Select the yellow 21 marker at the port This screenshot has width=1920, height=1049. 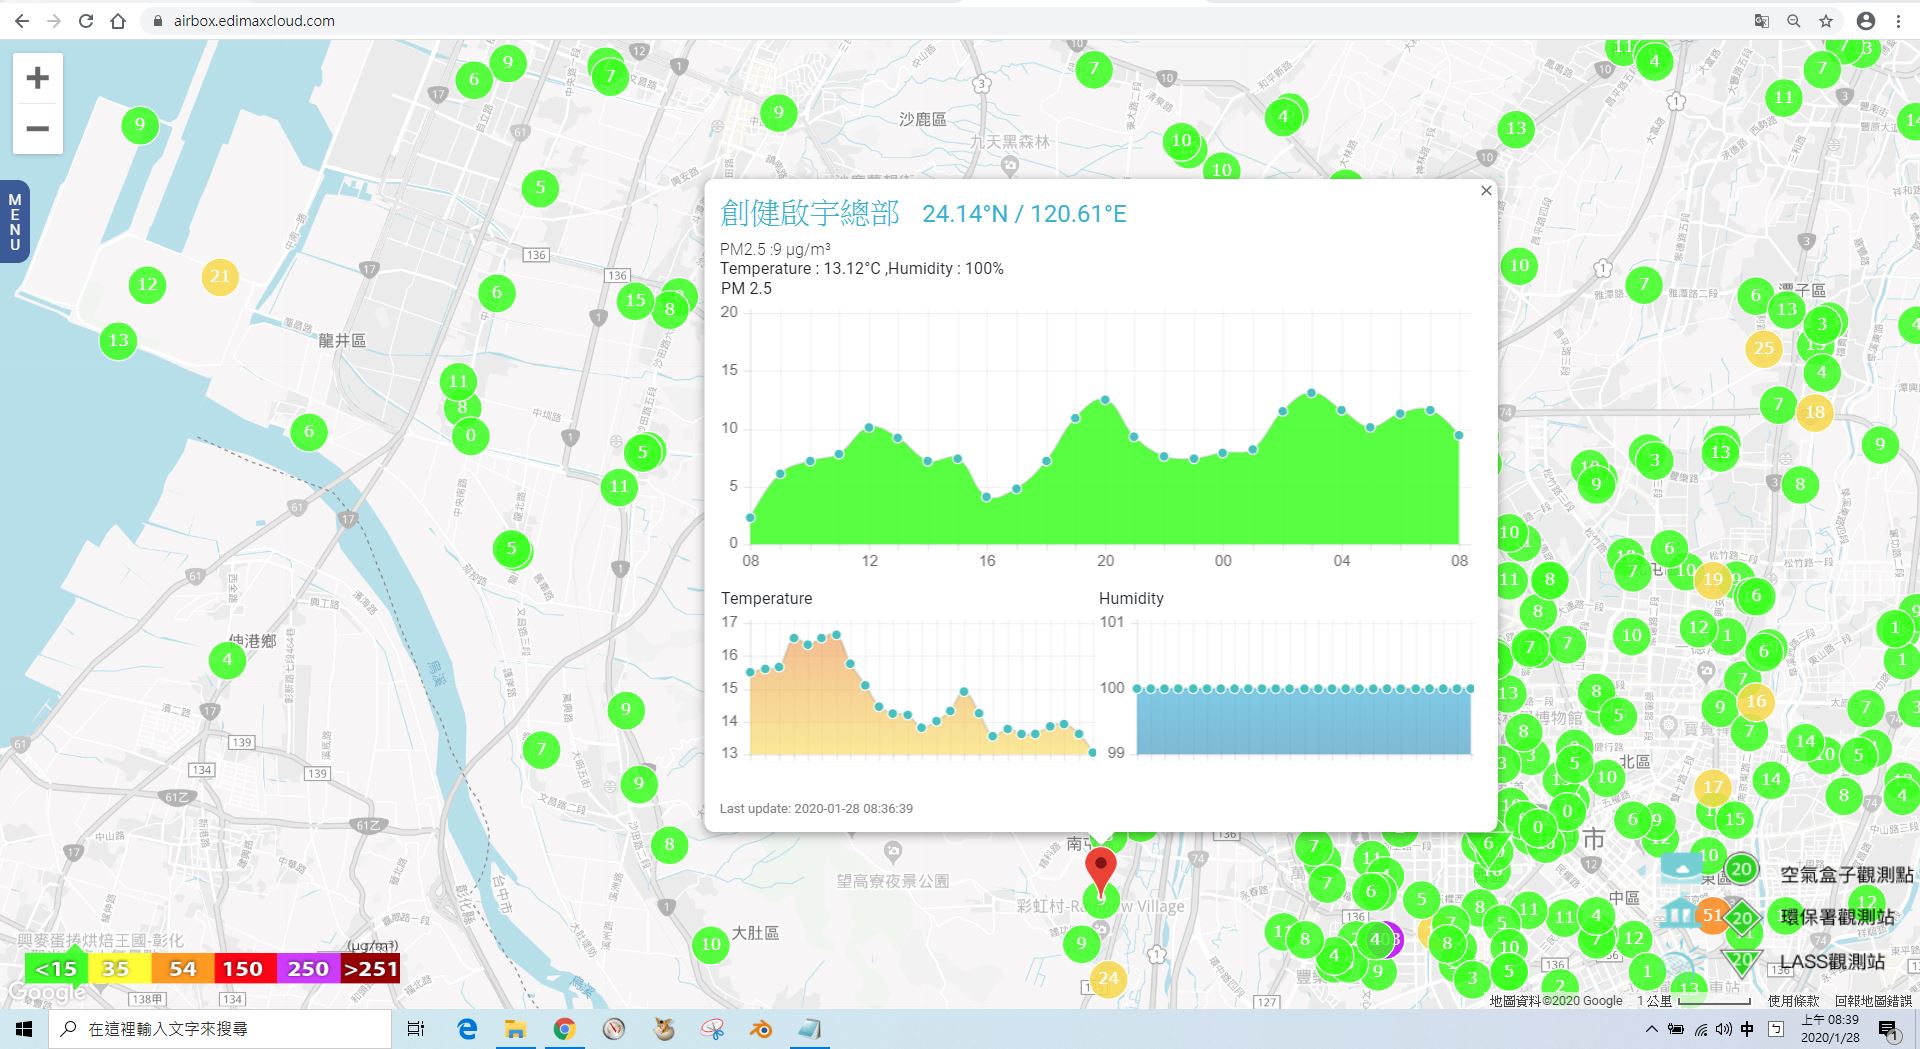pos(220,277)
